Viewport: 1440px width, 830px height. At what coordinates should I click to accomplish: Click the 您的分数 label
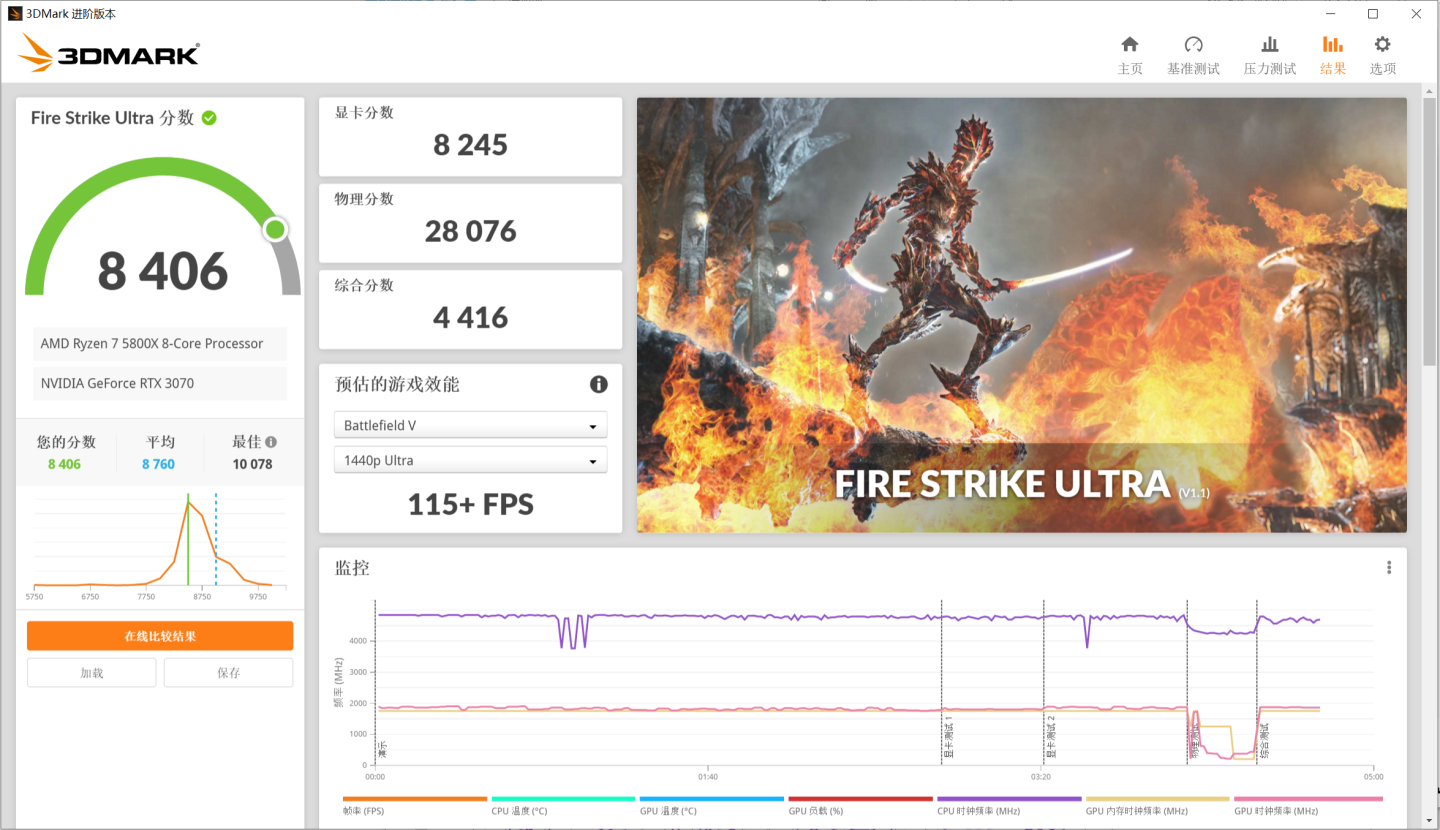tap(66, 442)
